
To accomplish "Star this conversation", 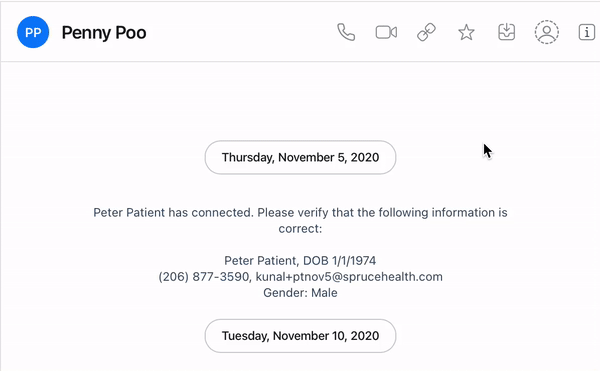I will pos(466,32).
